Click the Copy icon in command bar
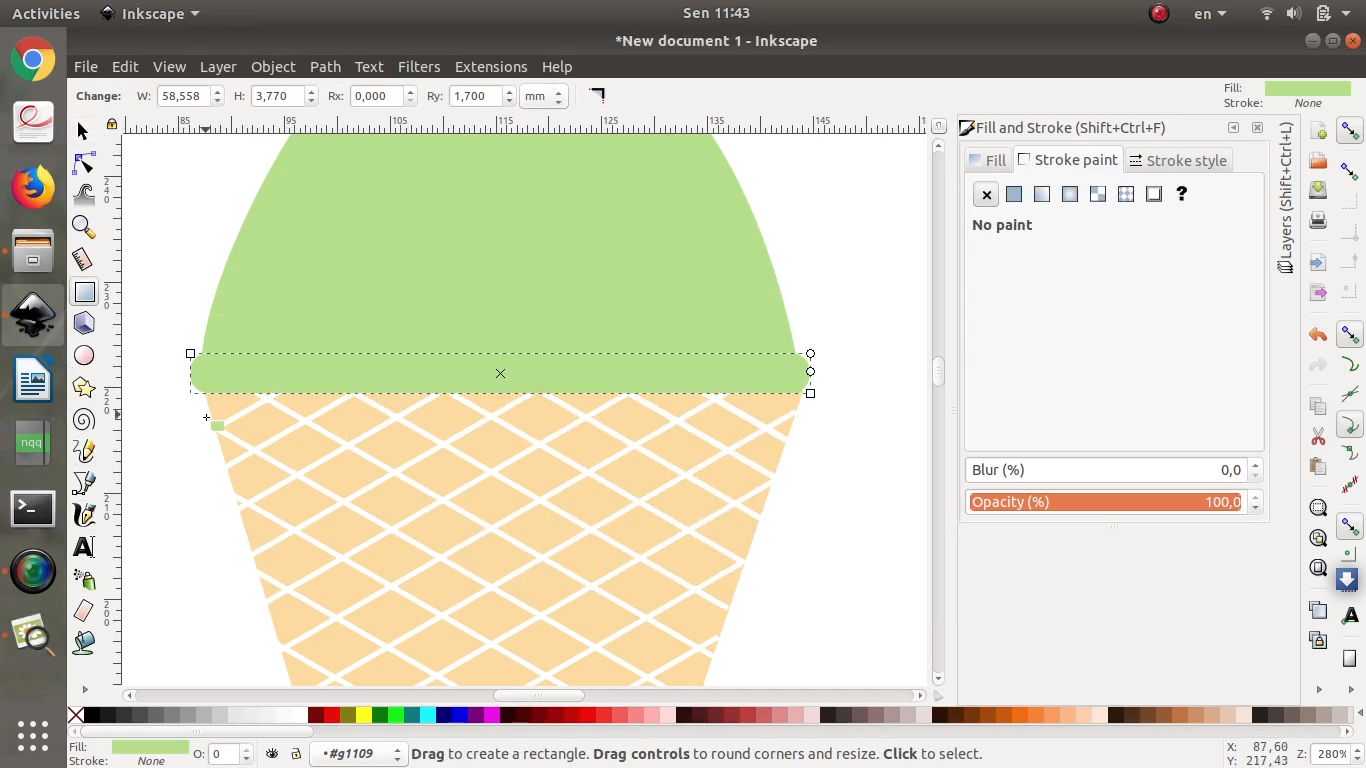The image size is (1366, 768). point(1318,406)
